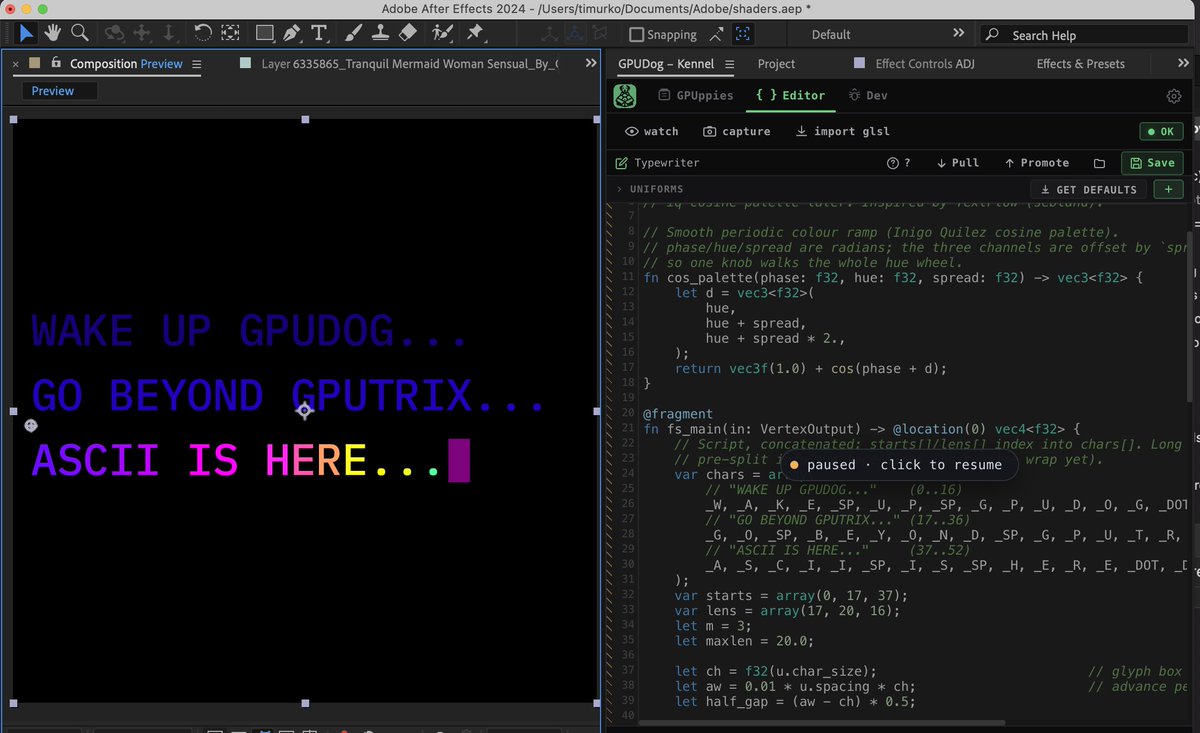
Task: Toggle the Composition panel lock icon
Action: pyautogui.click(x=56, y=63)
